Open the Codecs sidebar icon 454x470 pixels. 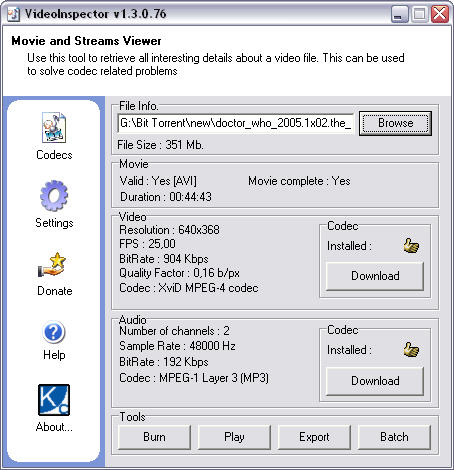coord(54,128)
